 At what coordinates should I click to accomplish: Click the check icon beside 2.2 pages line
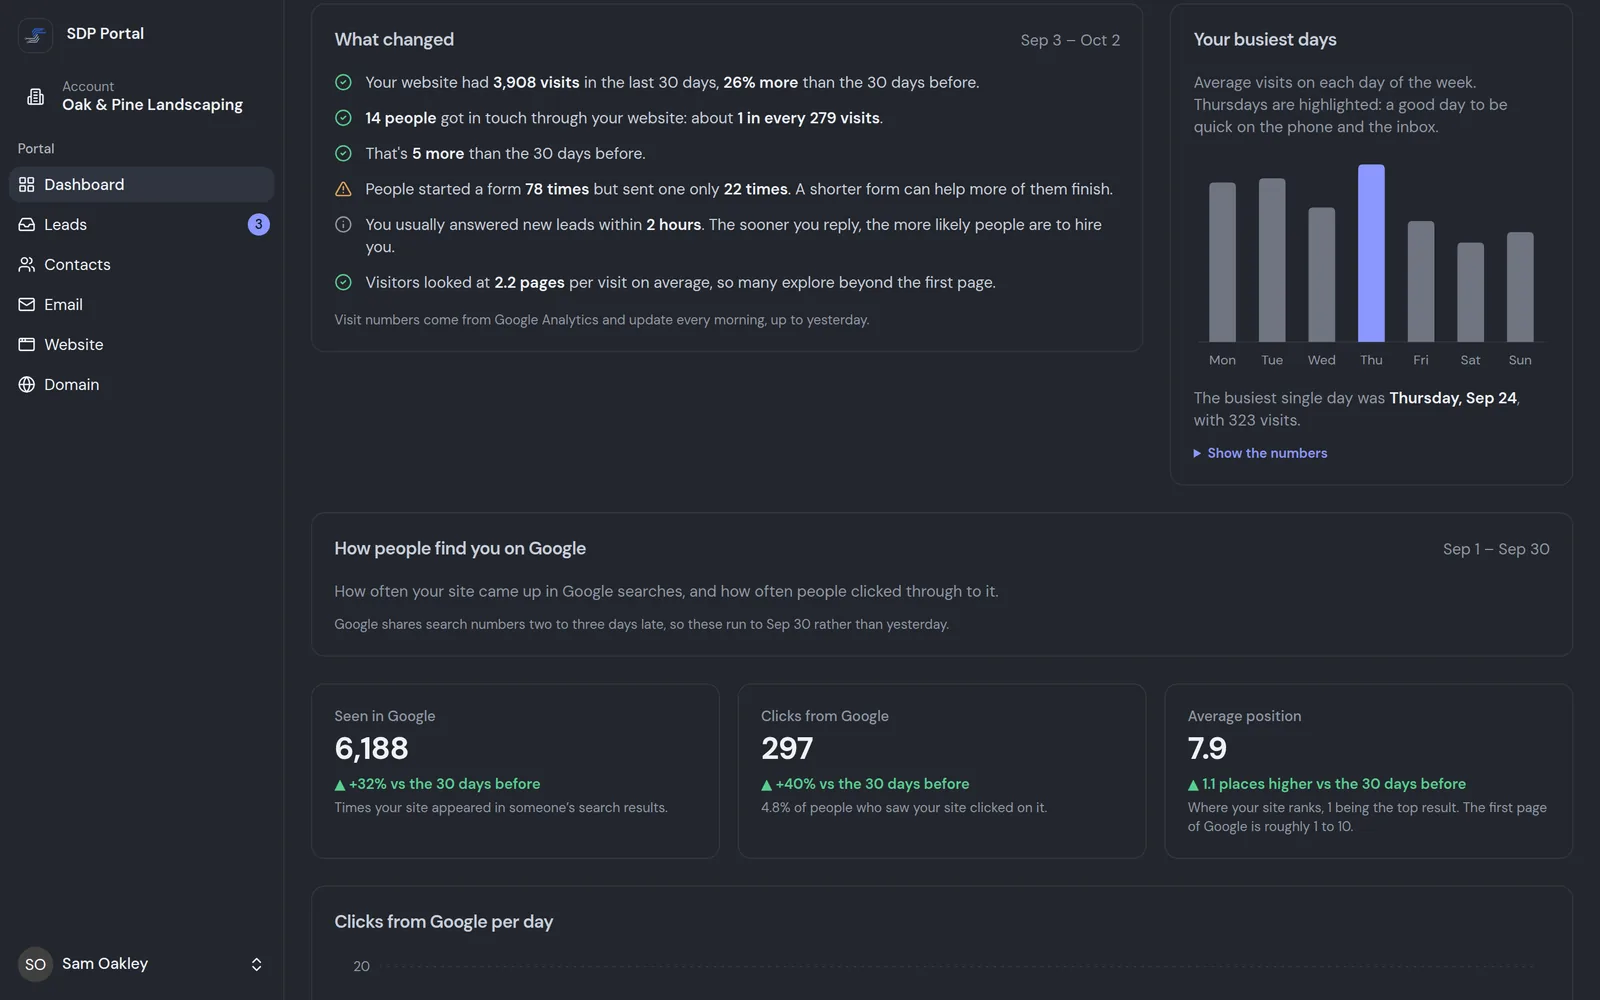click(x=343, y=283)
